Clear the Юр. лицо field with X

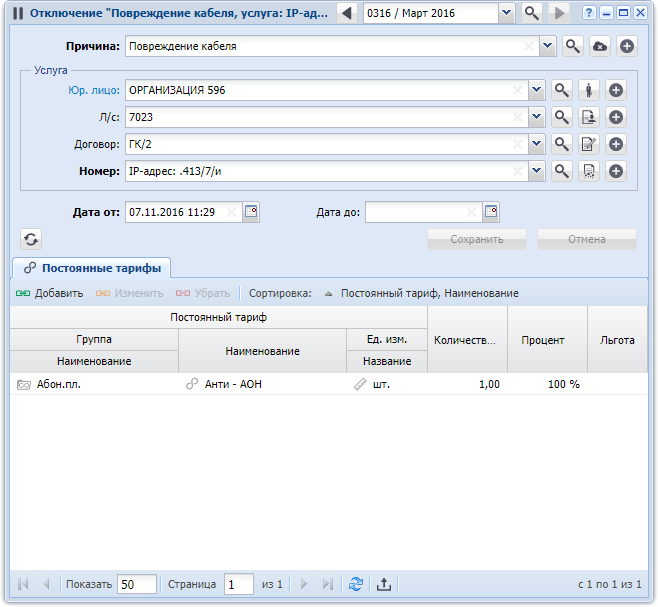tap(518, 90)
